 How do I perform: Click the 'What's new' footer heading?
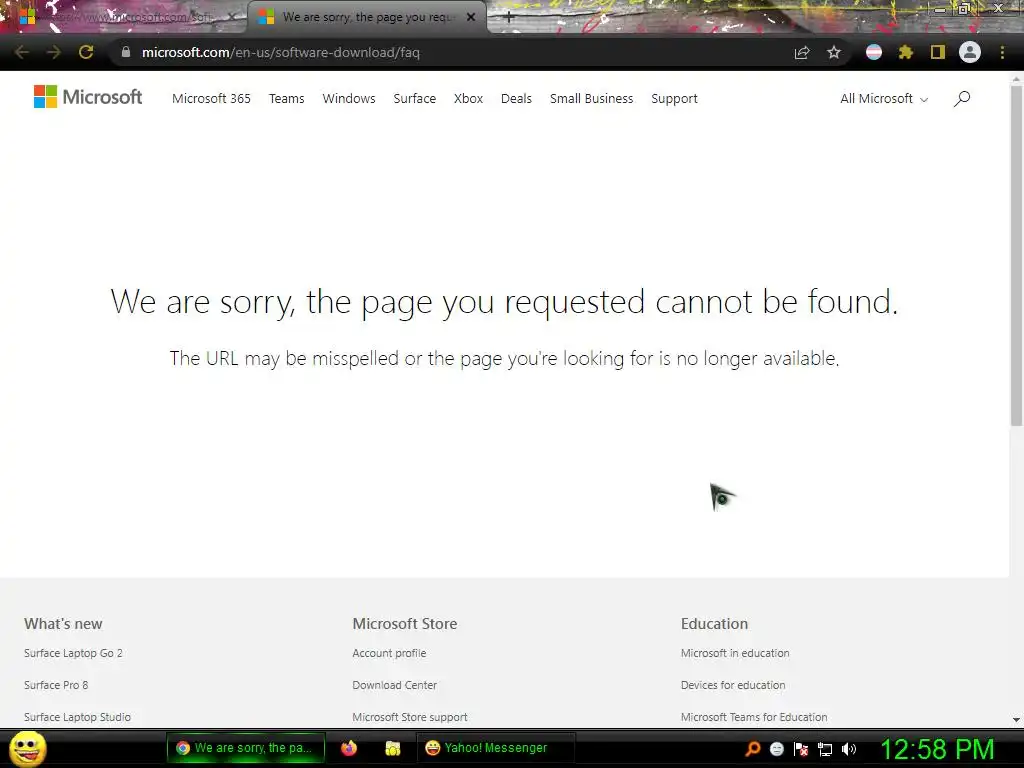click(x=63, y=624)
